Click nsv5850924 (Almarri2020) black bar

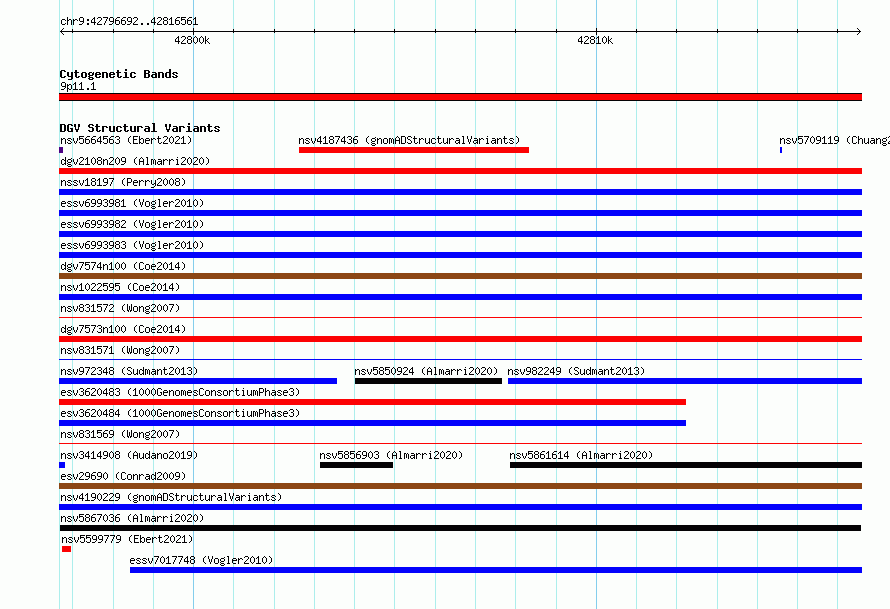[429, 381]
